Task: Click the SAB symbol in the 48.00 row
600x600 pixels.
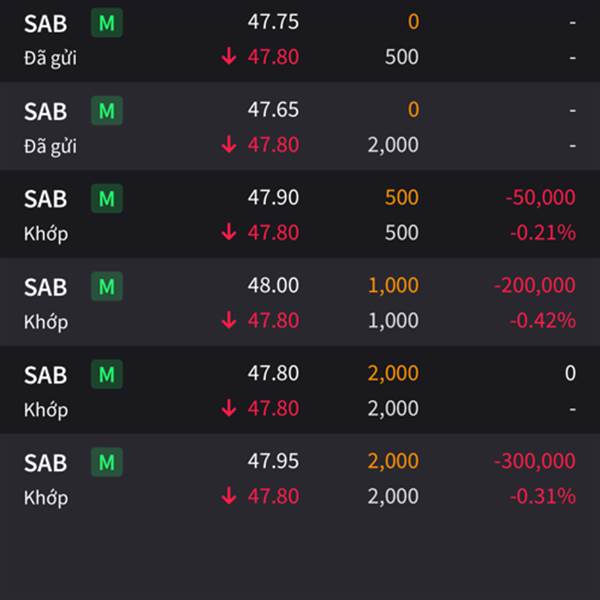Action: pos(46,287)
